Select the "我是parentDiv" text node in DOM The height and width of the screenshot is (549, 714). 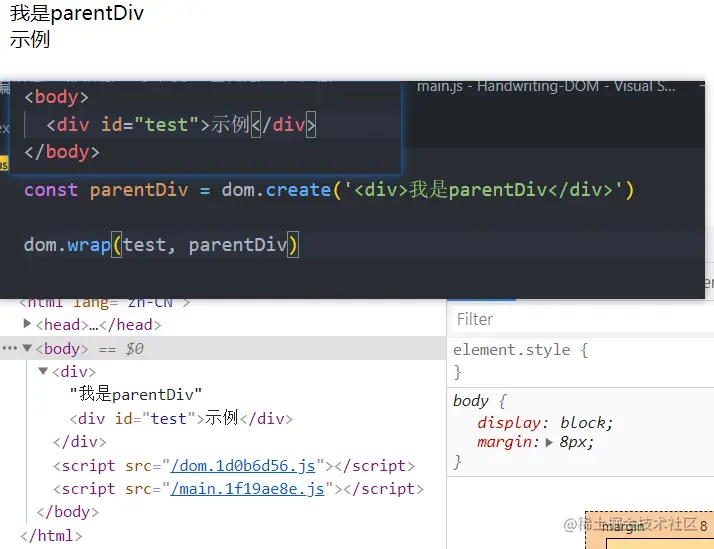click(136, 394)
